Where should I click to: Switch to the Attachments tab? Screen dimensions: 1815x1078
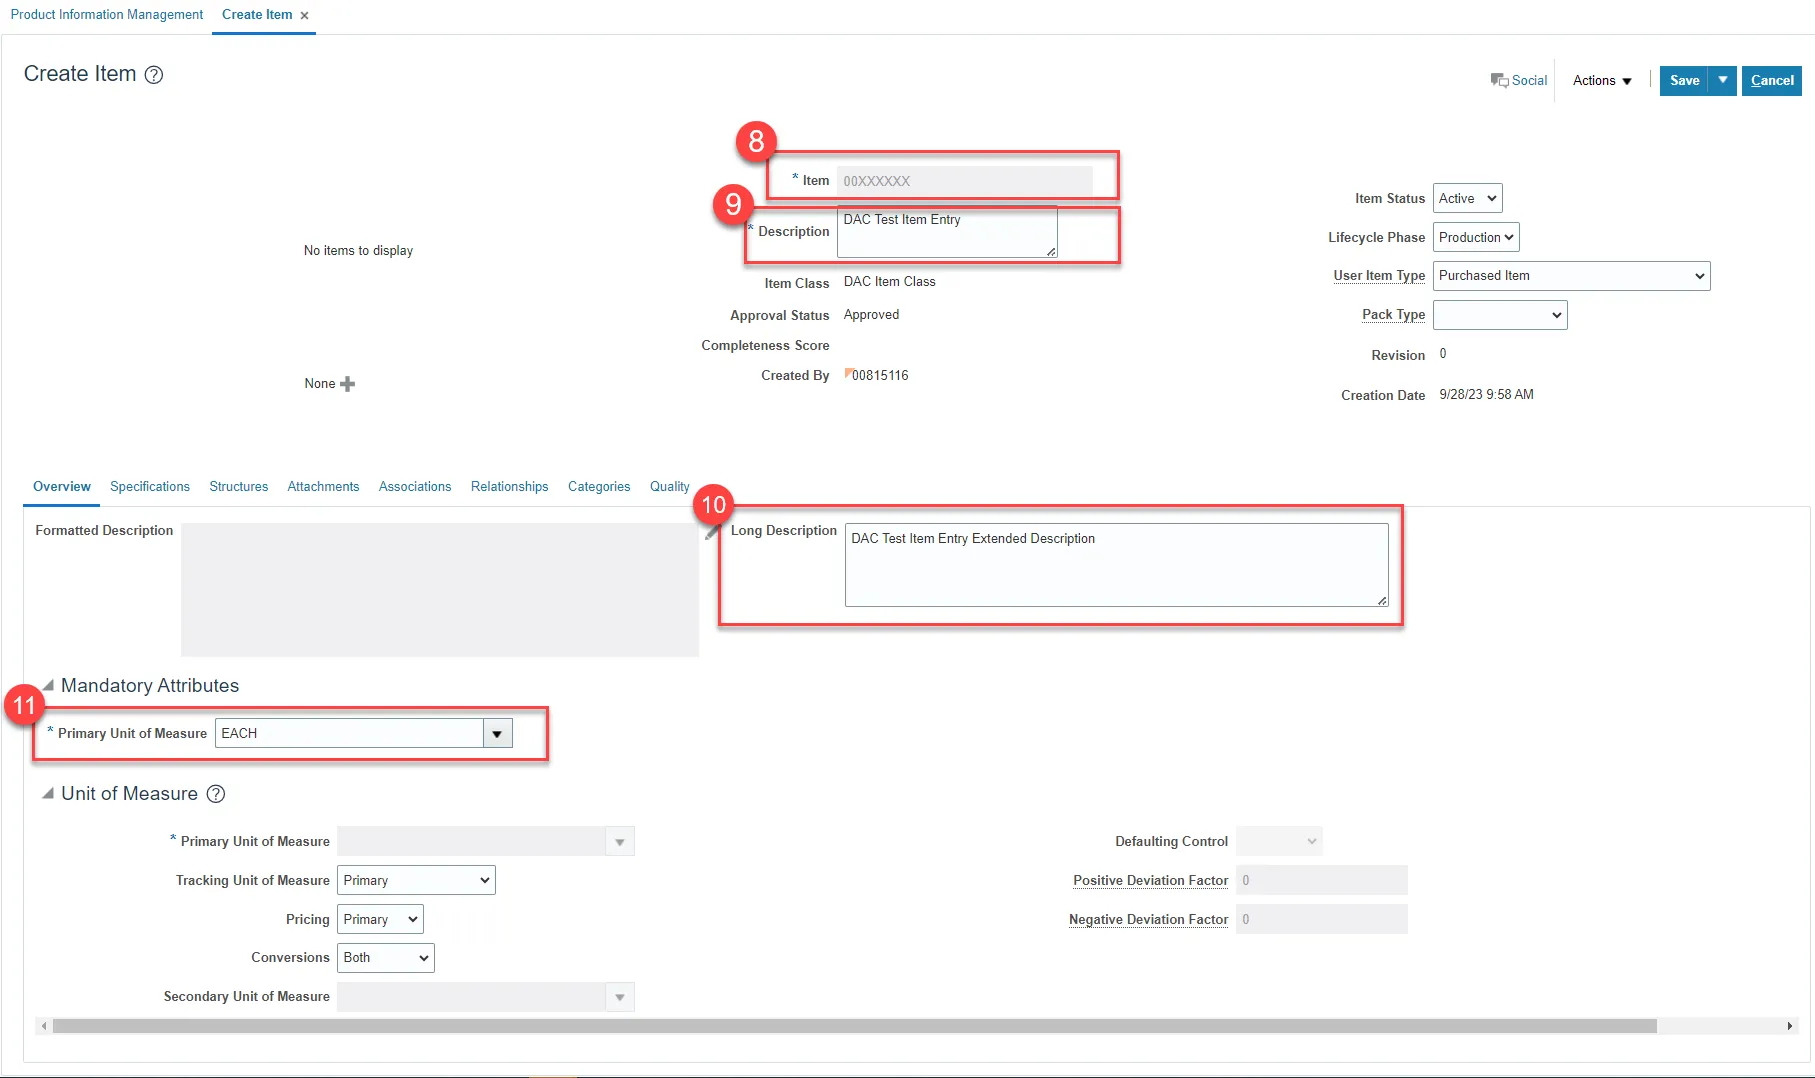point(323,487)
